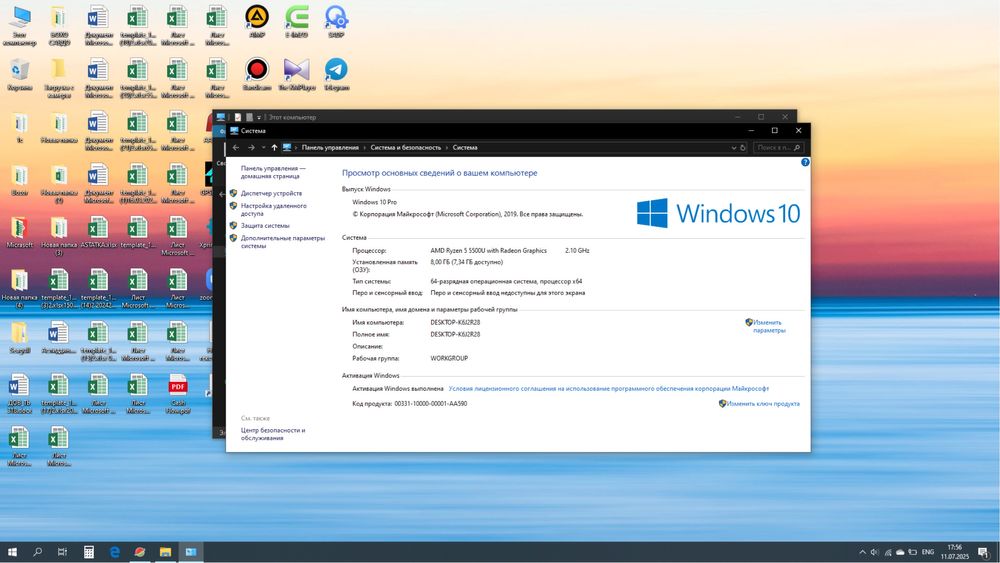1000x563 pixels.
Task: Go back in System window
Action: click(x=236, y=147)
